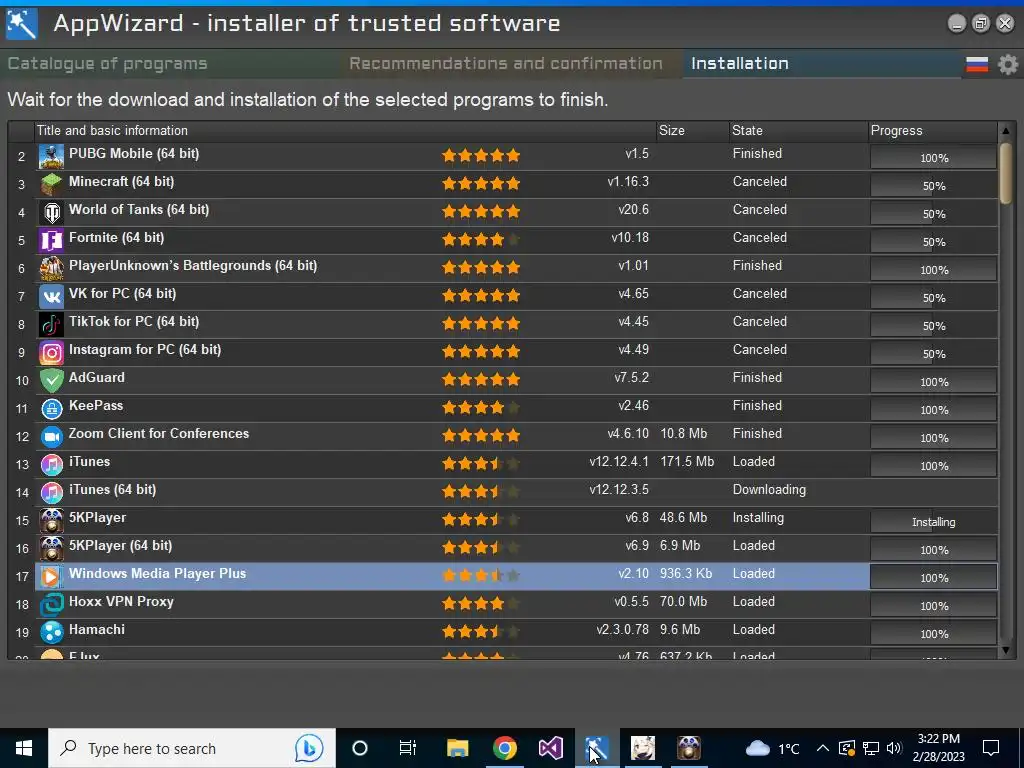Open the anime character taskbar icon

coord(643,748)
